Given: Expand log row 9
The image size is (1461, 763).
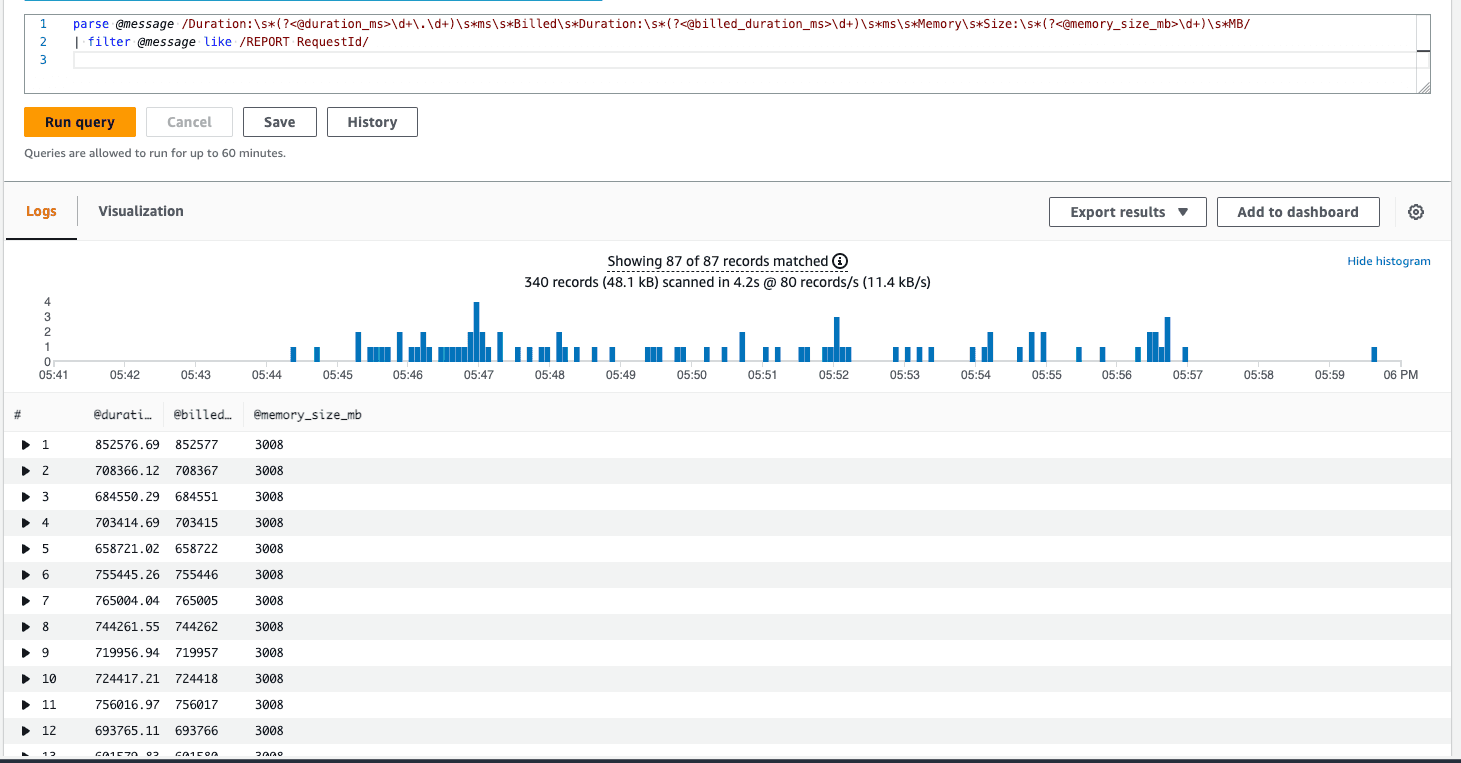Looking at the screenshot, I should click(x=26, y=652).
